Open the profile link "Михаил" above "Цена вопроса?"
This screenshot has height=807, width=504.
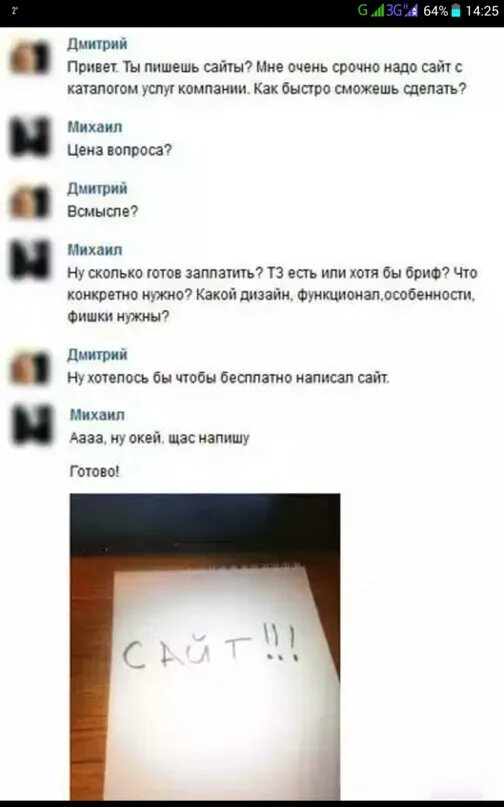coord(95,127)
